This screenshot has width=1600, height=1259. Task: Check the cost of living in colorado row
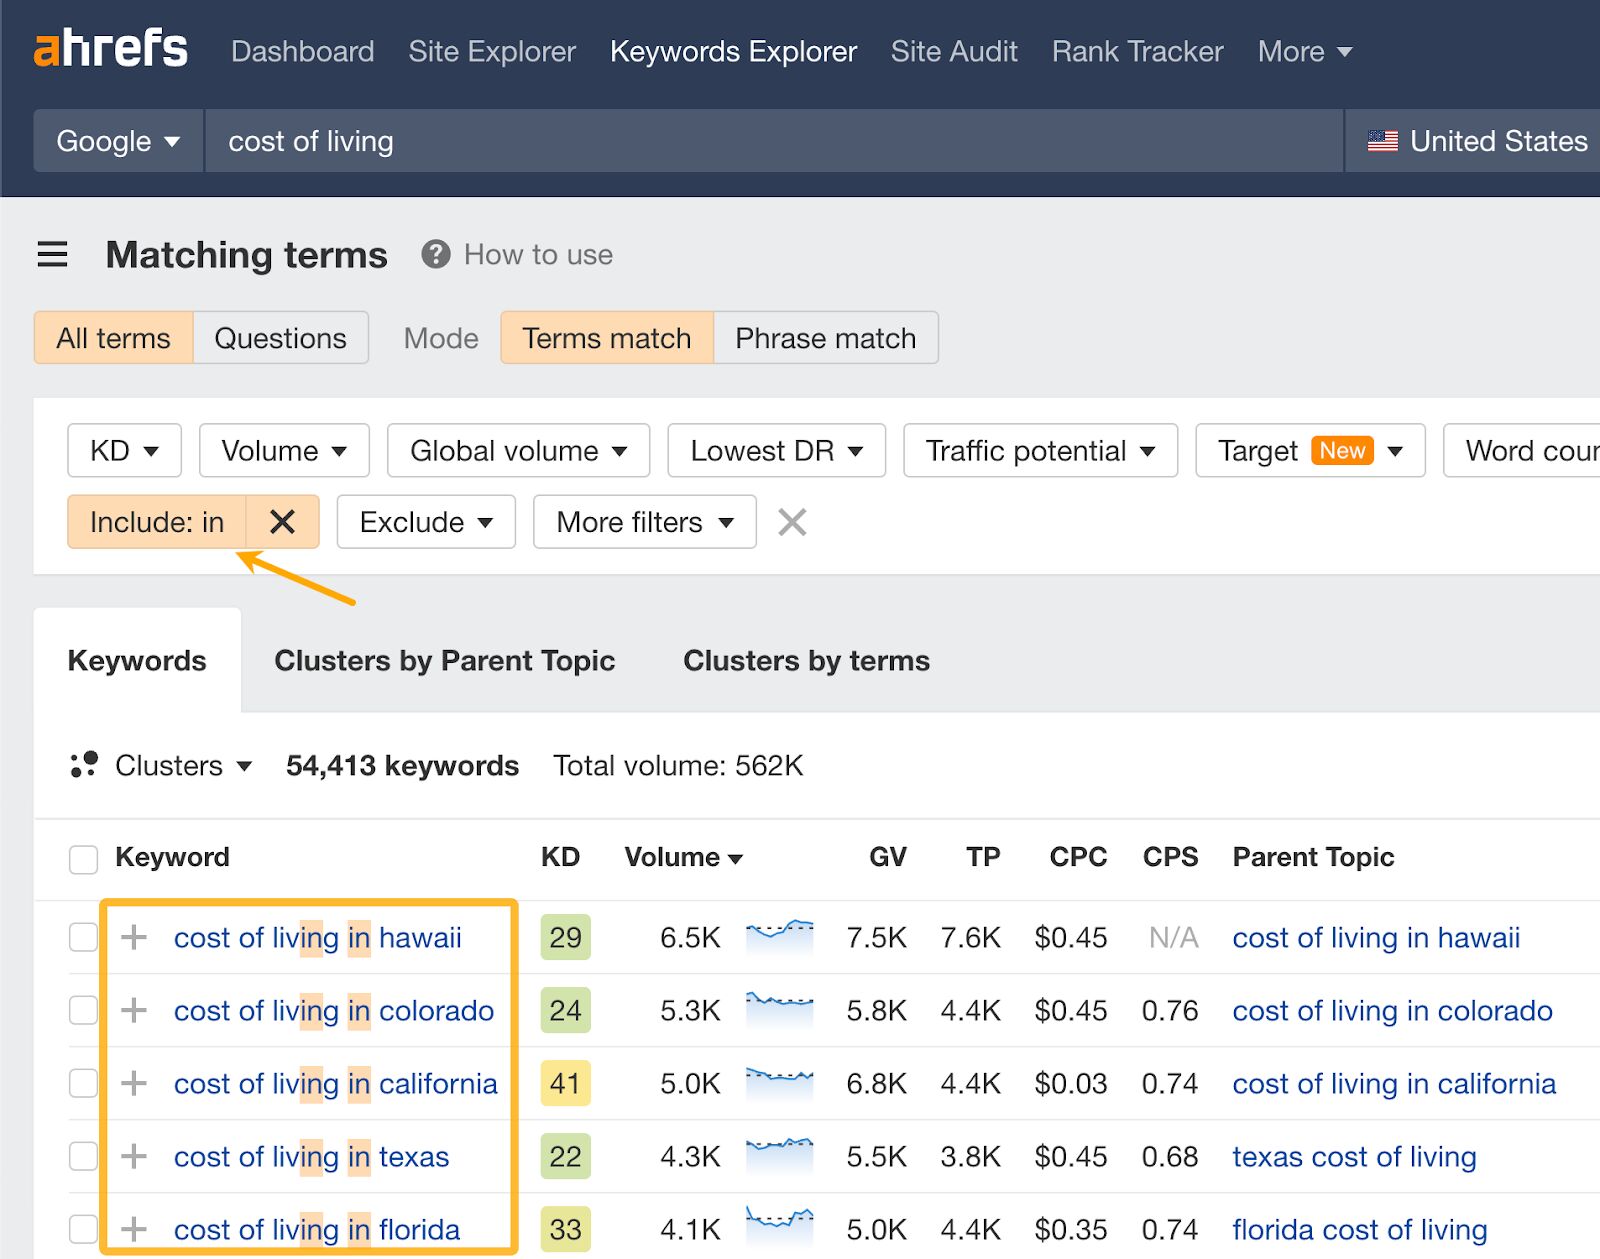83,1010
